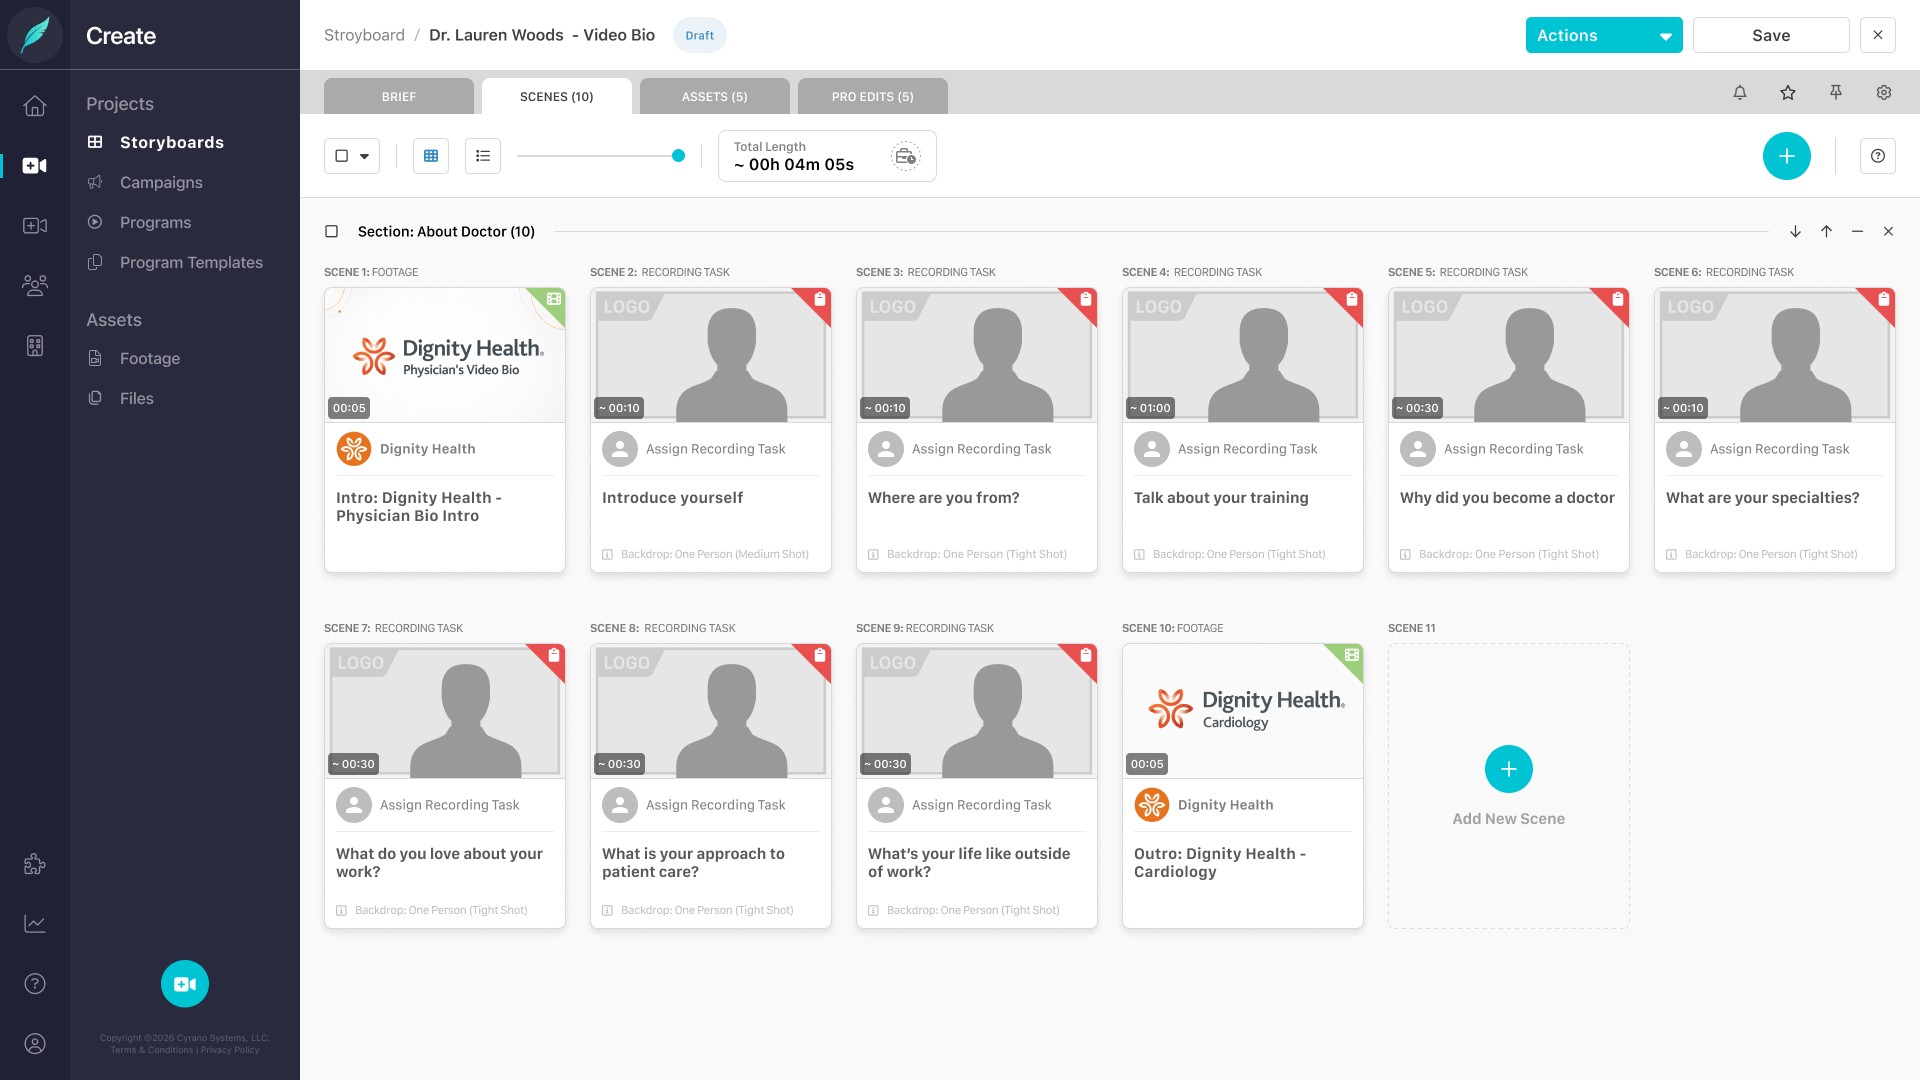
Task: Click the star favorite icon
Action: (1788, 93)
